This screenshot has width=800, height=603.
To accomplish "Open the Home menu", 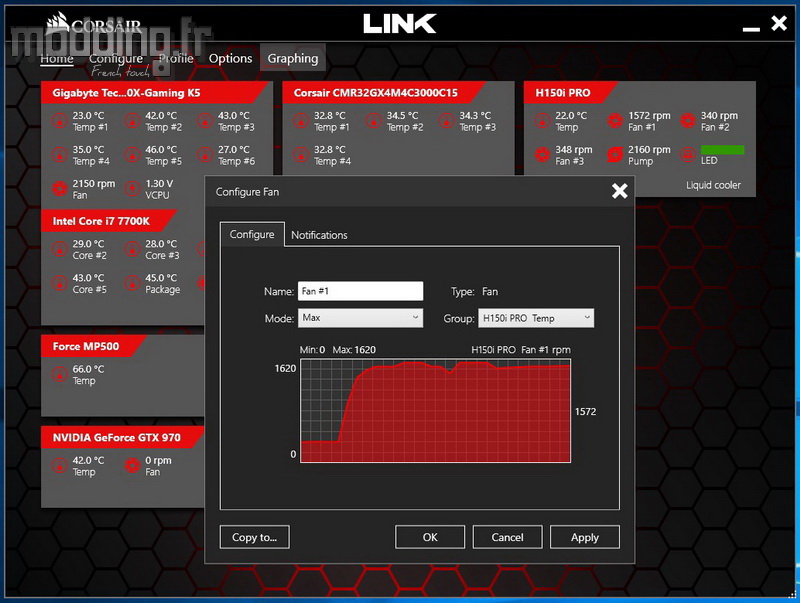I will (57, 59).
